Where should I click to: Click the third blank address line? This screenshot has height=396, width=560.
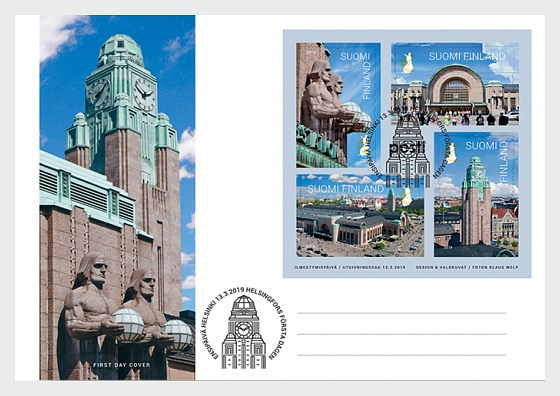[x=401, y=355]
